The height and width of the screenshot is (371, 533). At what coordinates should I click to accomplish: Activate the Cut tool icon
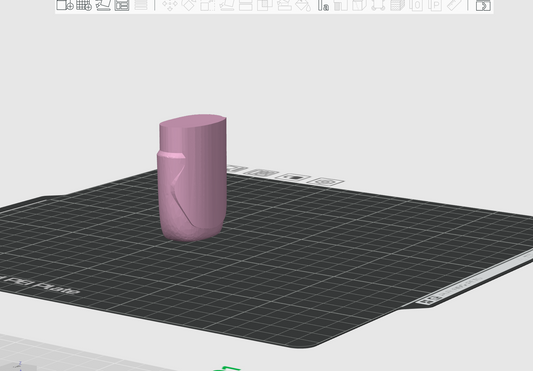(245, 5)
